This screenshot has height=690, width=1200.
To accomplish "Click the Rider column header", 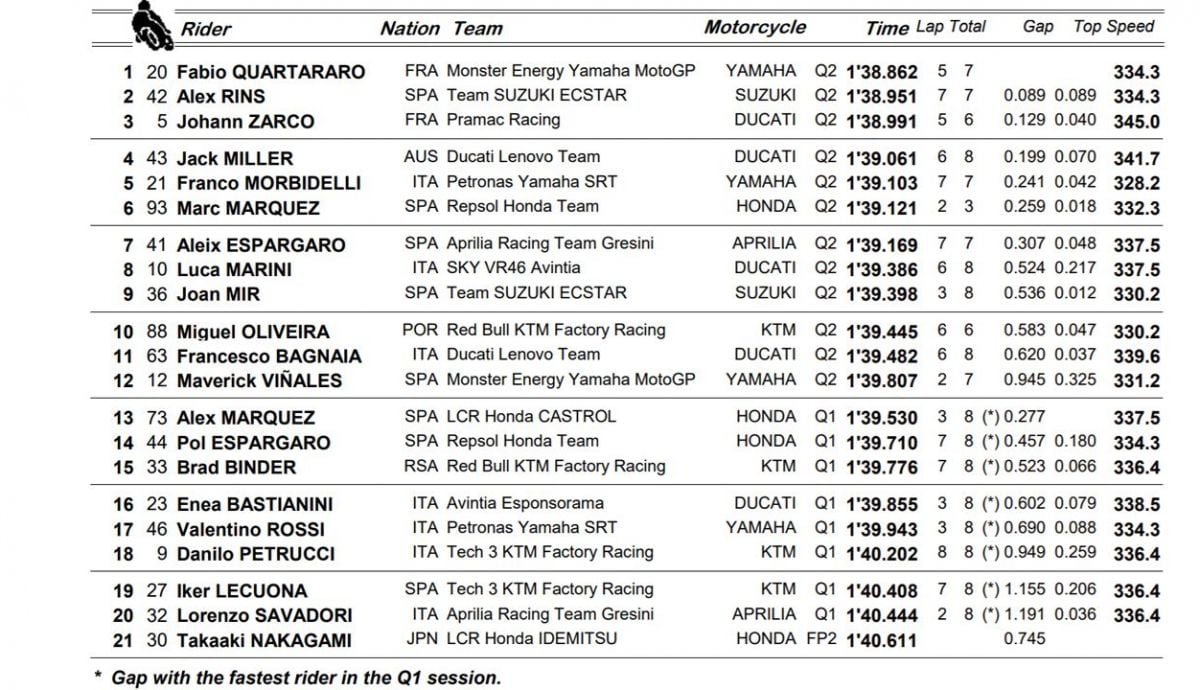I will pyautogui.click(x=205, y=29).
